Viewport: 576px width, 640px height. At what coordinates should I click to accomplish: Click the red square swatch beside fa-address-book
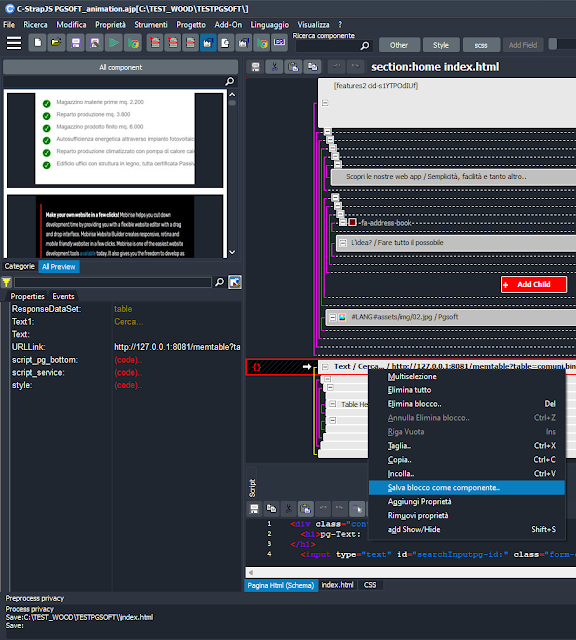point(353,222)
